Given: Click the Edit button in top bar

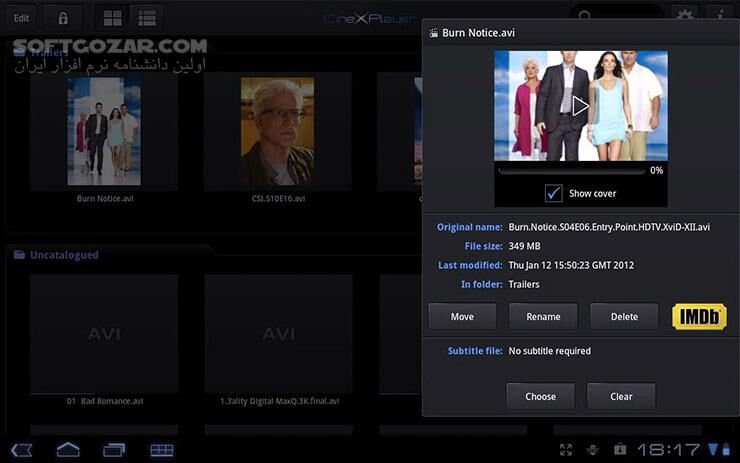Looking at the screenshot, I should (x=21, y=18).
